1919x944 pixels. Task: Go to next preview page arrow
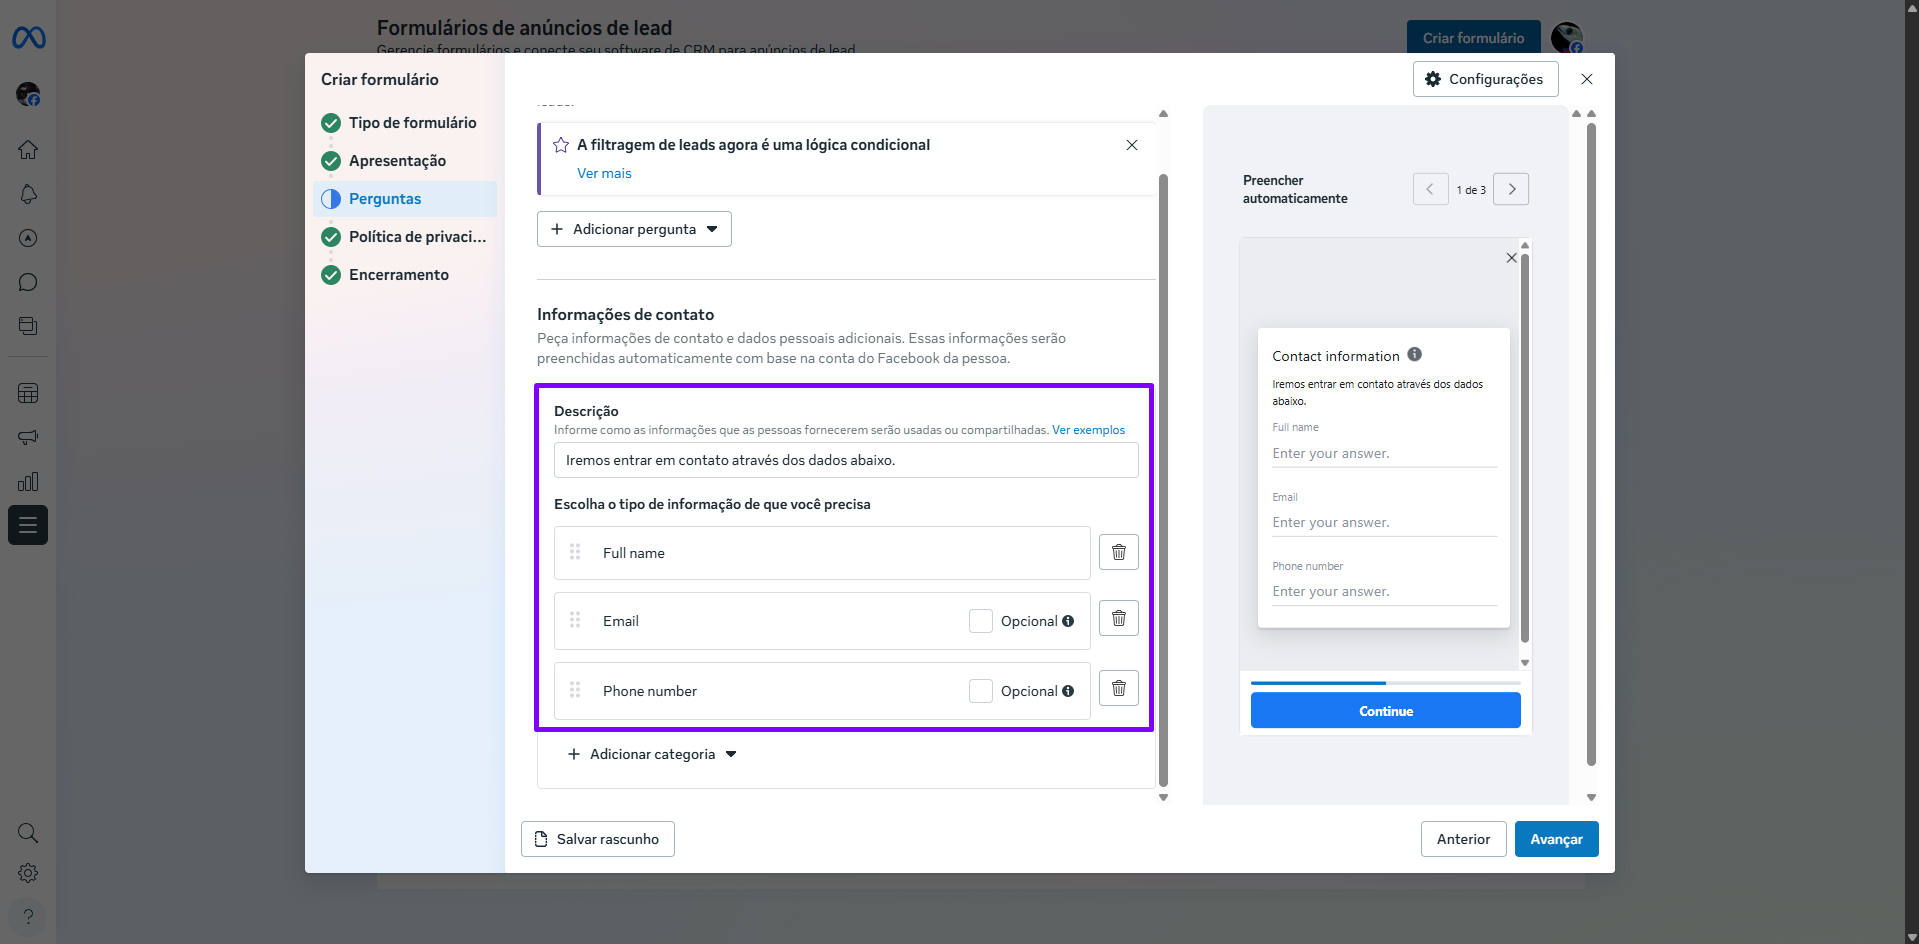click(1510, 189)
